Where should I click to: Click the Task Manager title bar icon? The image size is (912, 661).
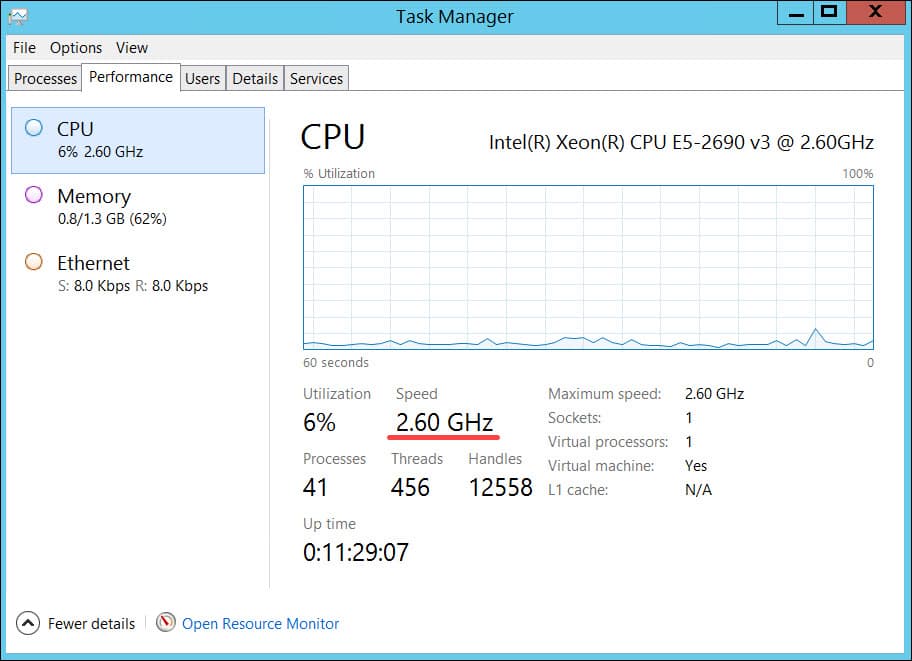coord(18,16)
